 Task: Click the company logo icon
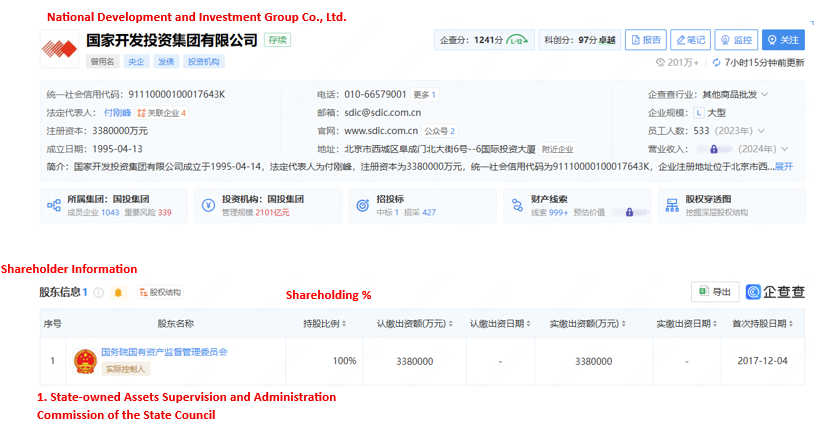click(x=59, y=47)
